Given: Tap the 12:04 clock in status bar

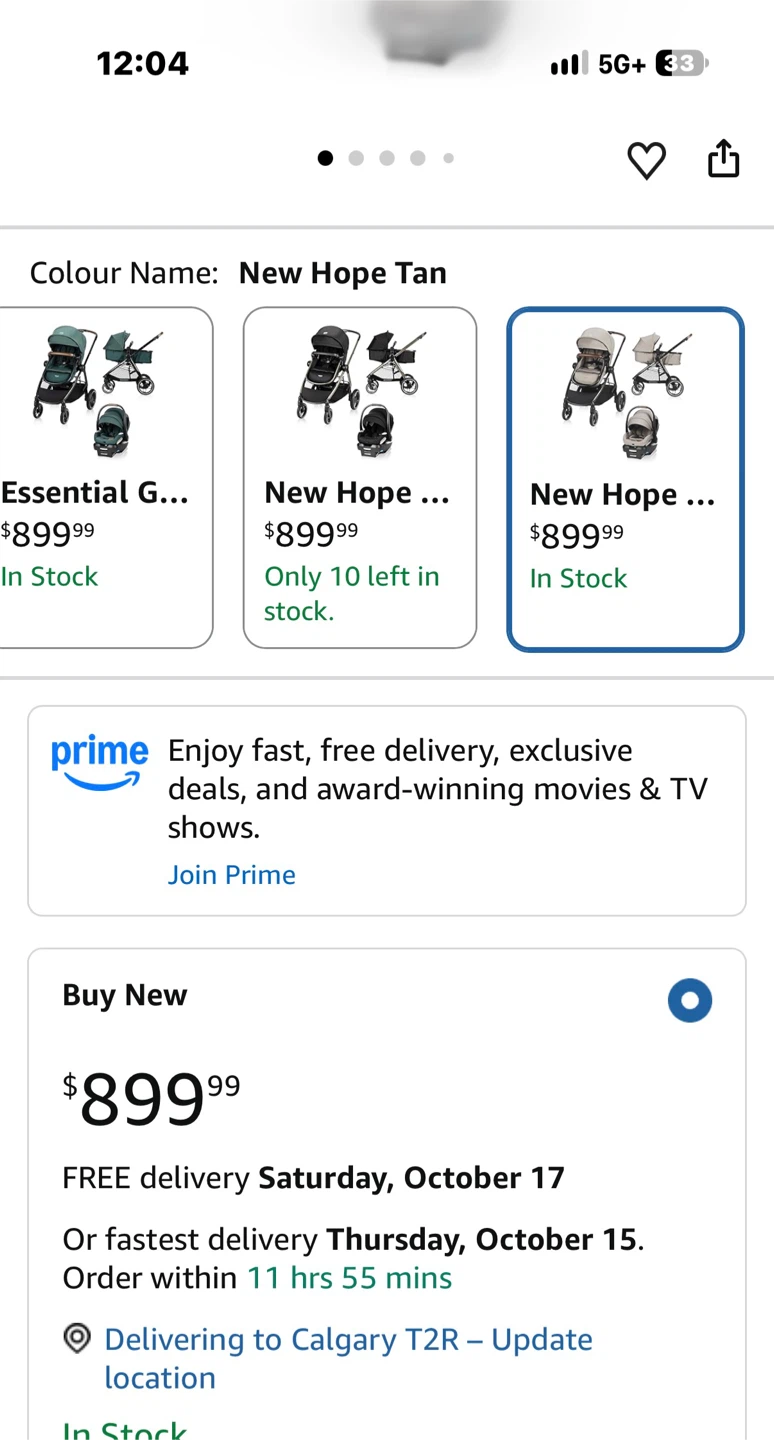Looking at the screenshot, I should click(x=142, y=64).
